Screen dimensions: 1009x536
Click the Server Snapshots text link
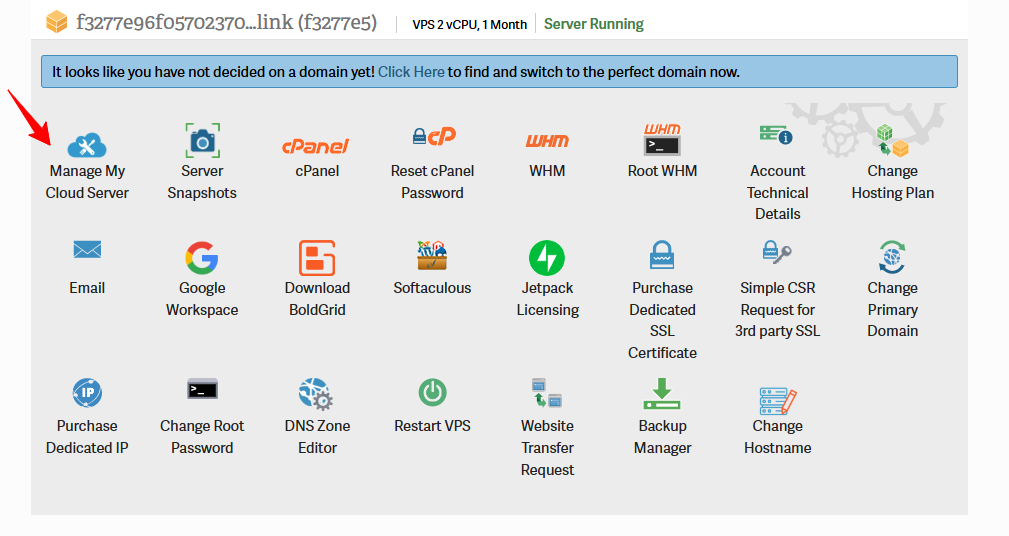(x=202, y=182)
